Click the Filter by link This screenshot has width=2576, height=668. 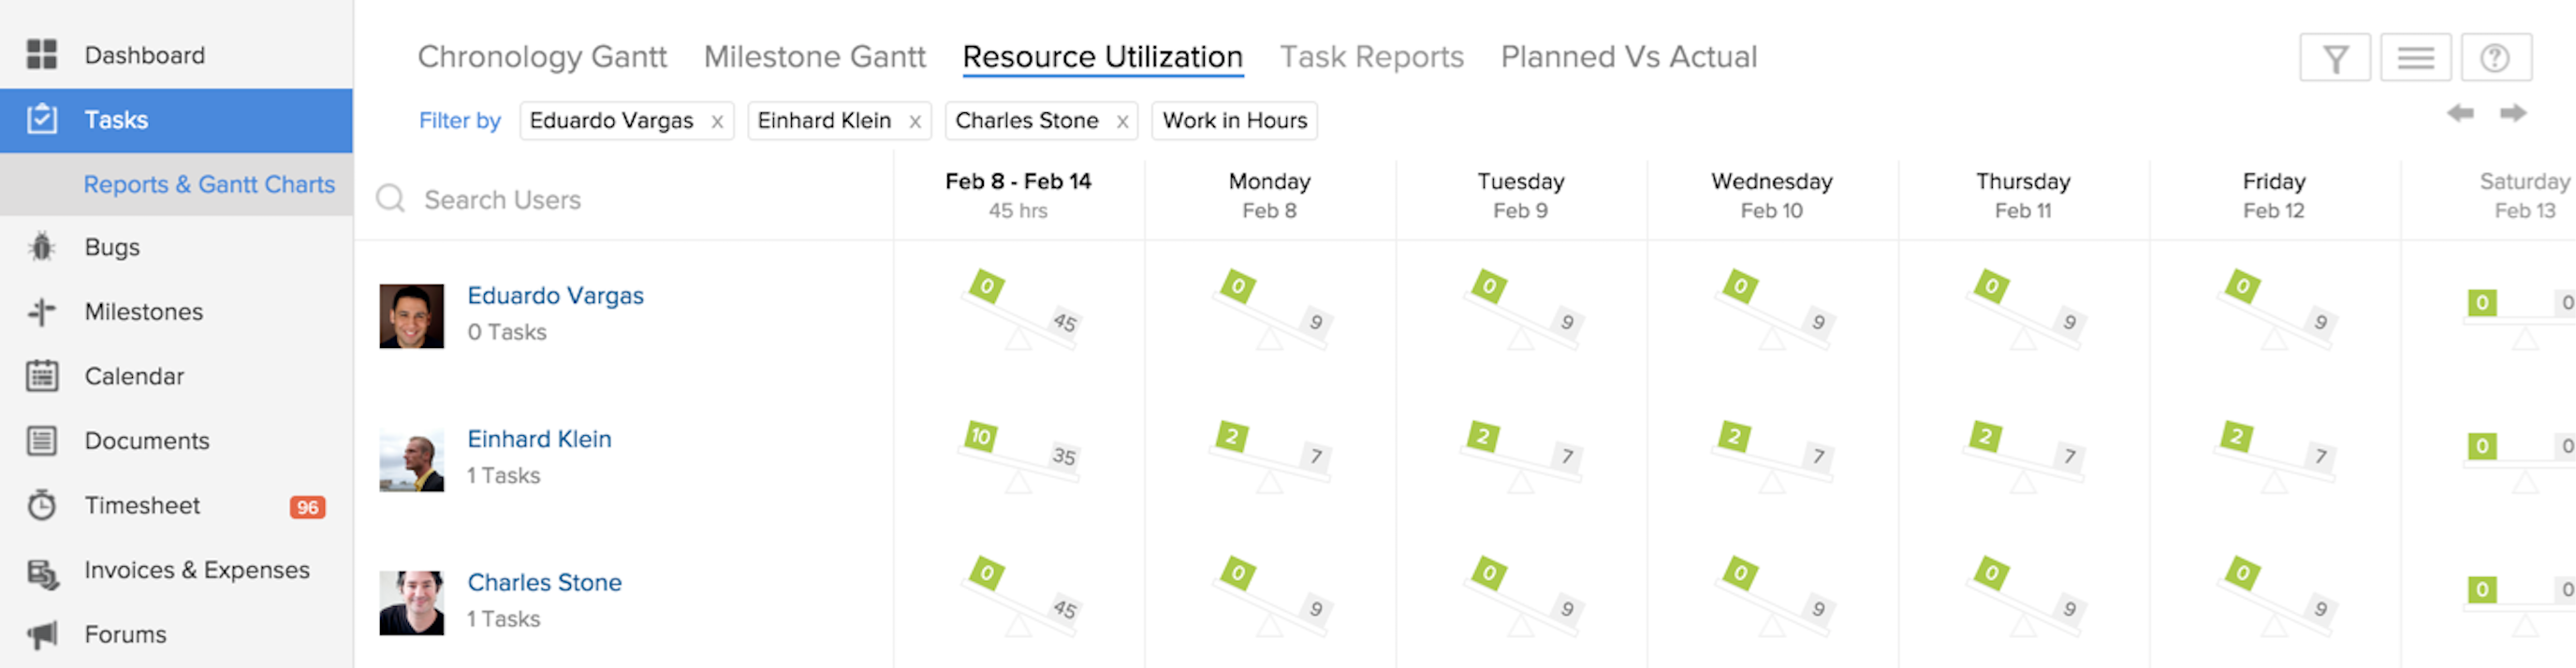click(x=459, y=121)
